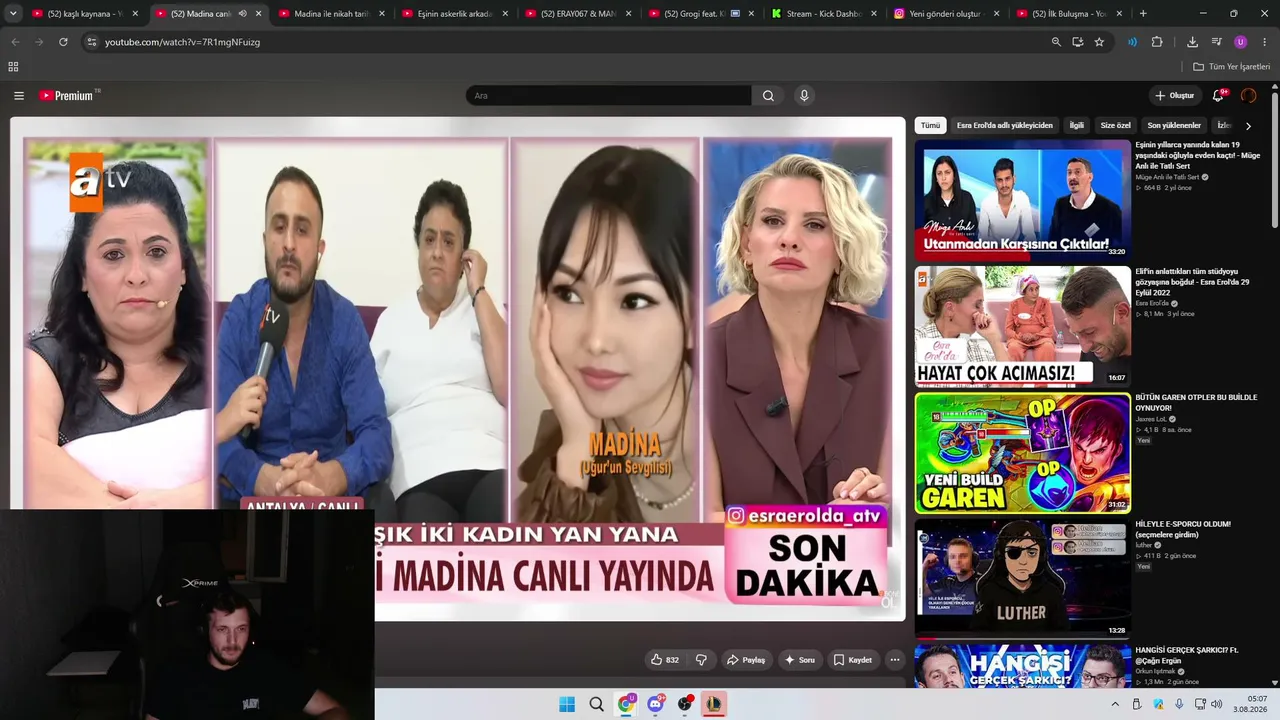1280x720 pixels.
Task: Open Chrome profile avatar in toolbar
Action: tap(1241, 42)
